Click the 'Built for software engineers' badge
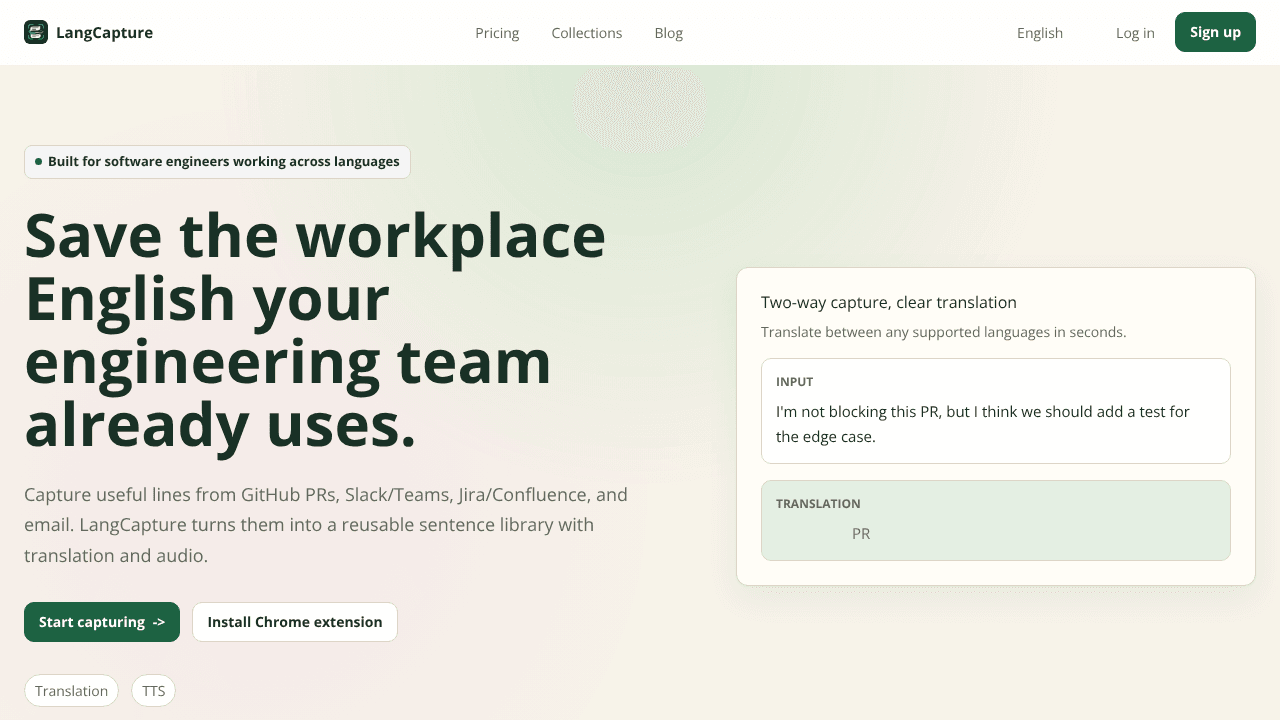This screenshot has width=1280, height=720. (217, 162)
